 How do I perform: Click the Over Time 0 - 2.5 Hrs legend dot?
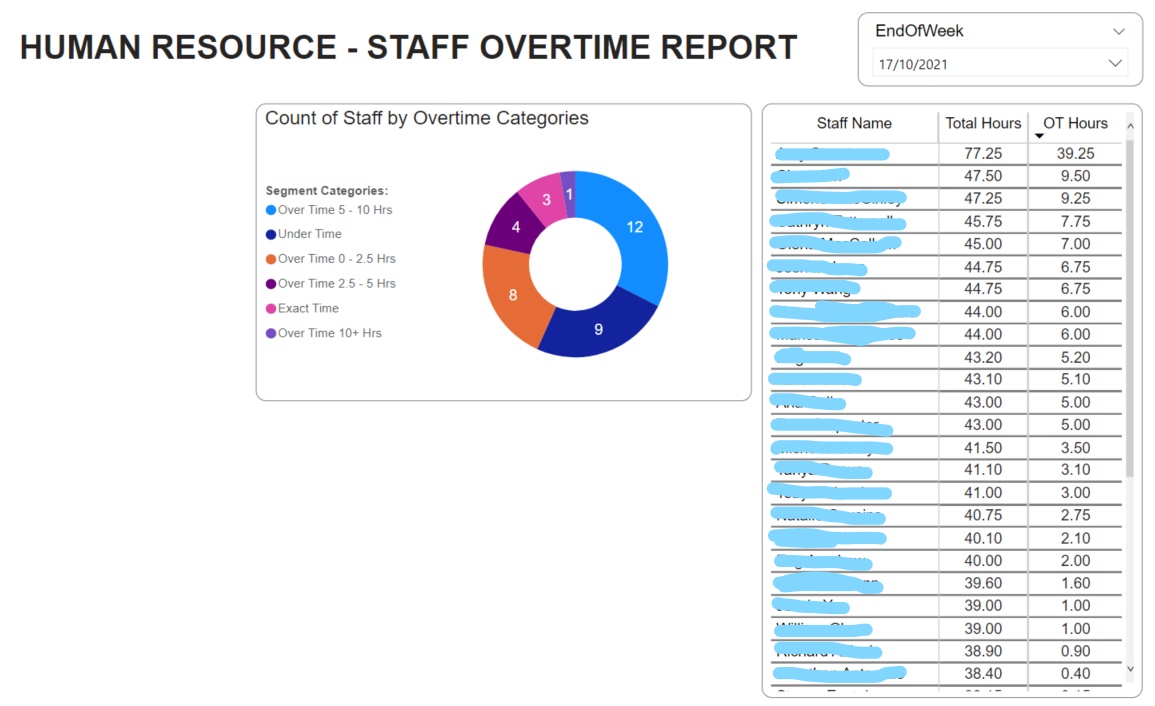(x=271, y=259)
